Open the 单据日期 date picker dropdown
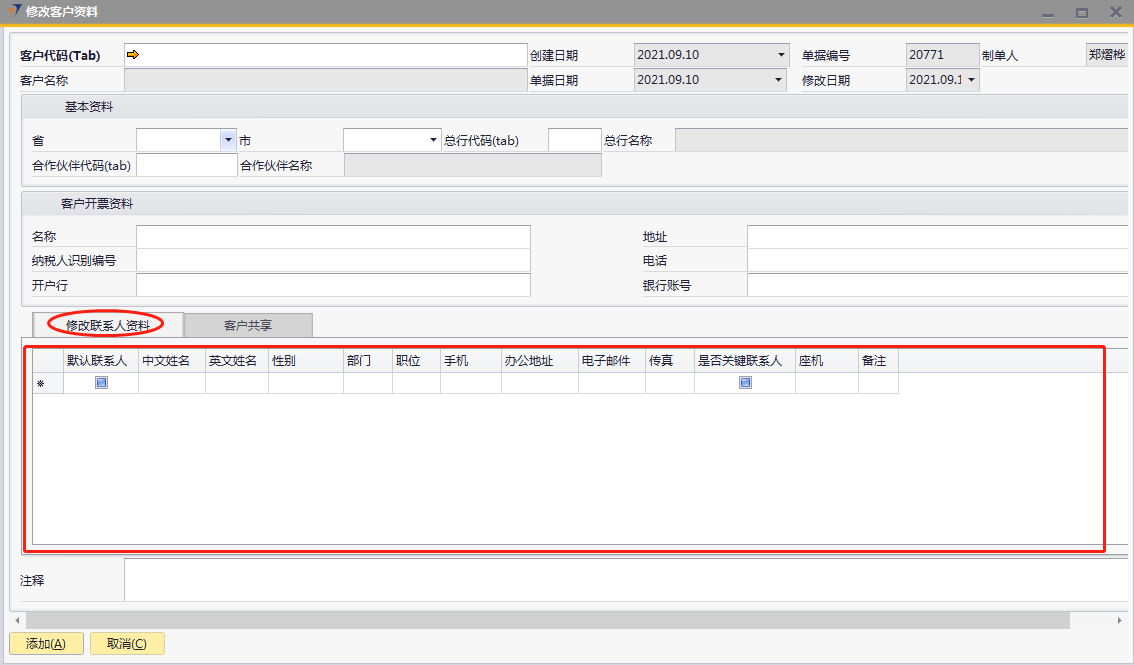This screenshot has width=1134, height=665. point(781,80)
